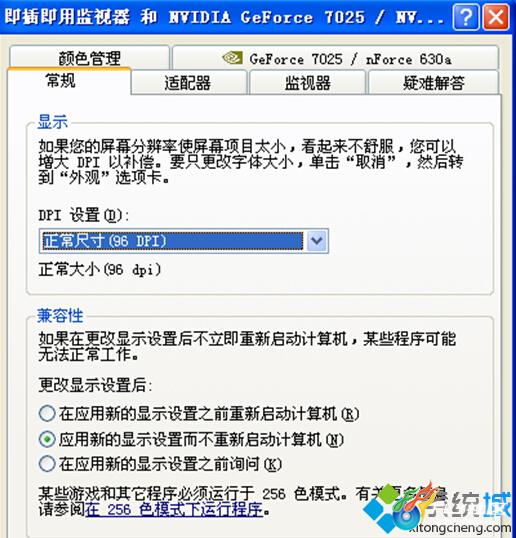The image size is (516, 538).
Task: Select 应用新的显示设置而不重新启动计算机 radio button
Action: click(x=47, y=439)
